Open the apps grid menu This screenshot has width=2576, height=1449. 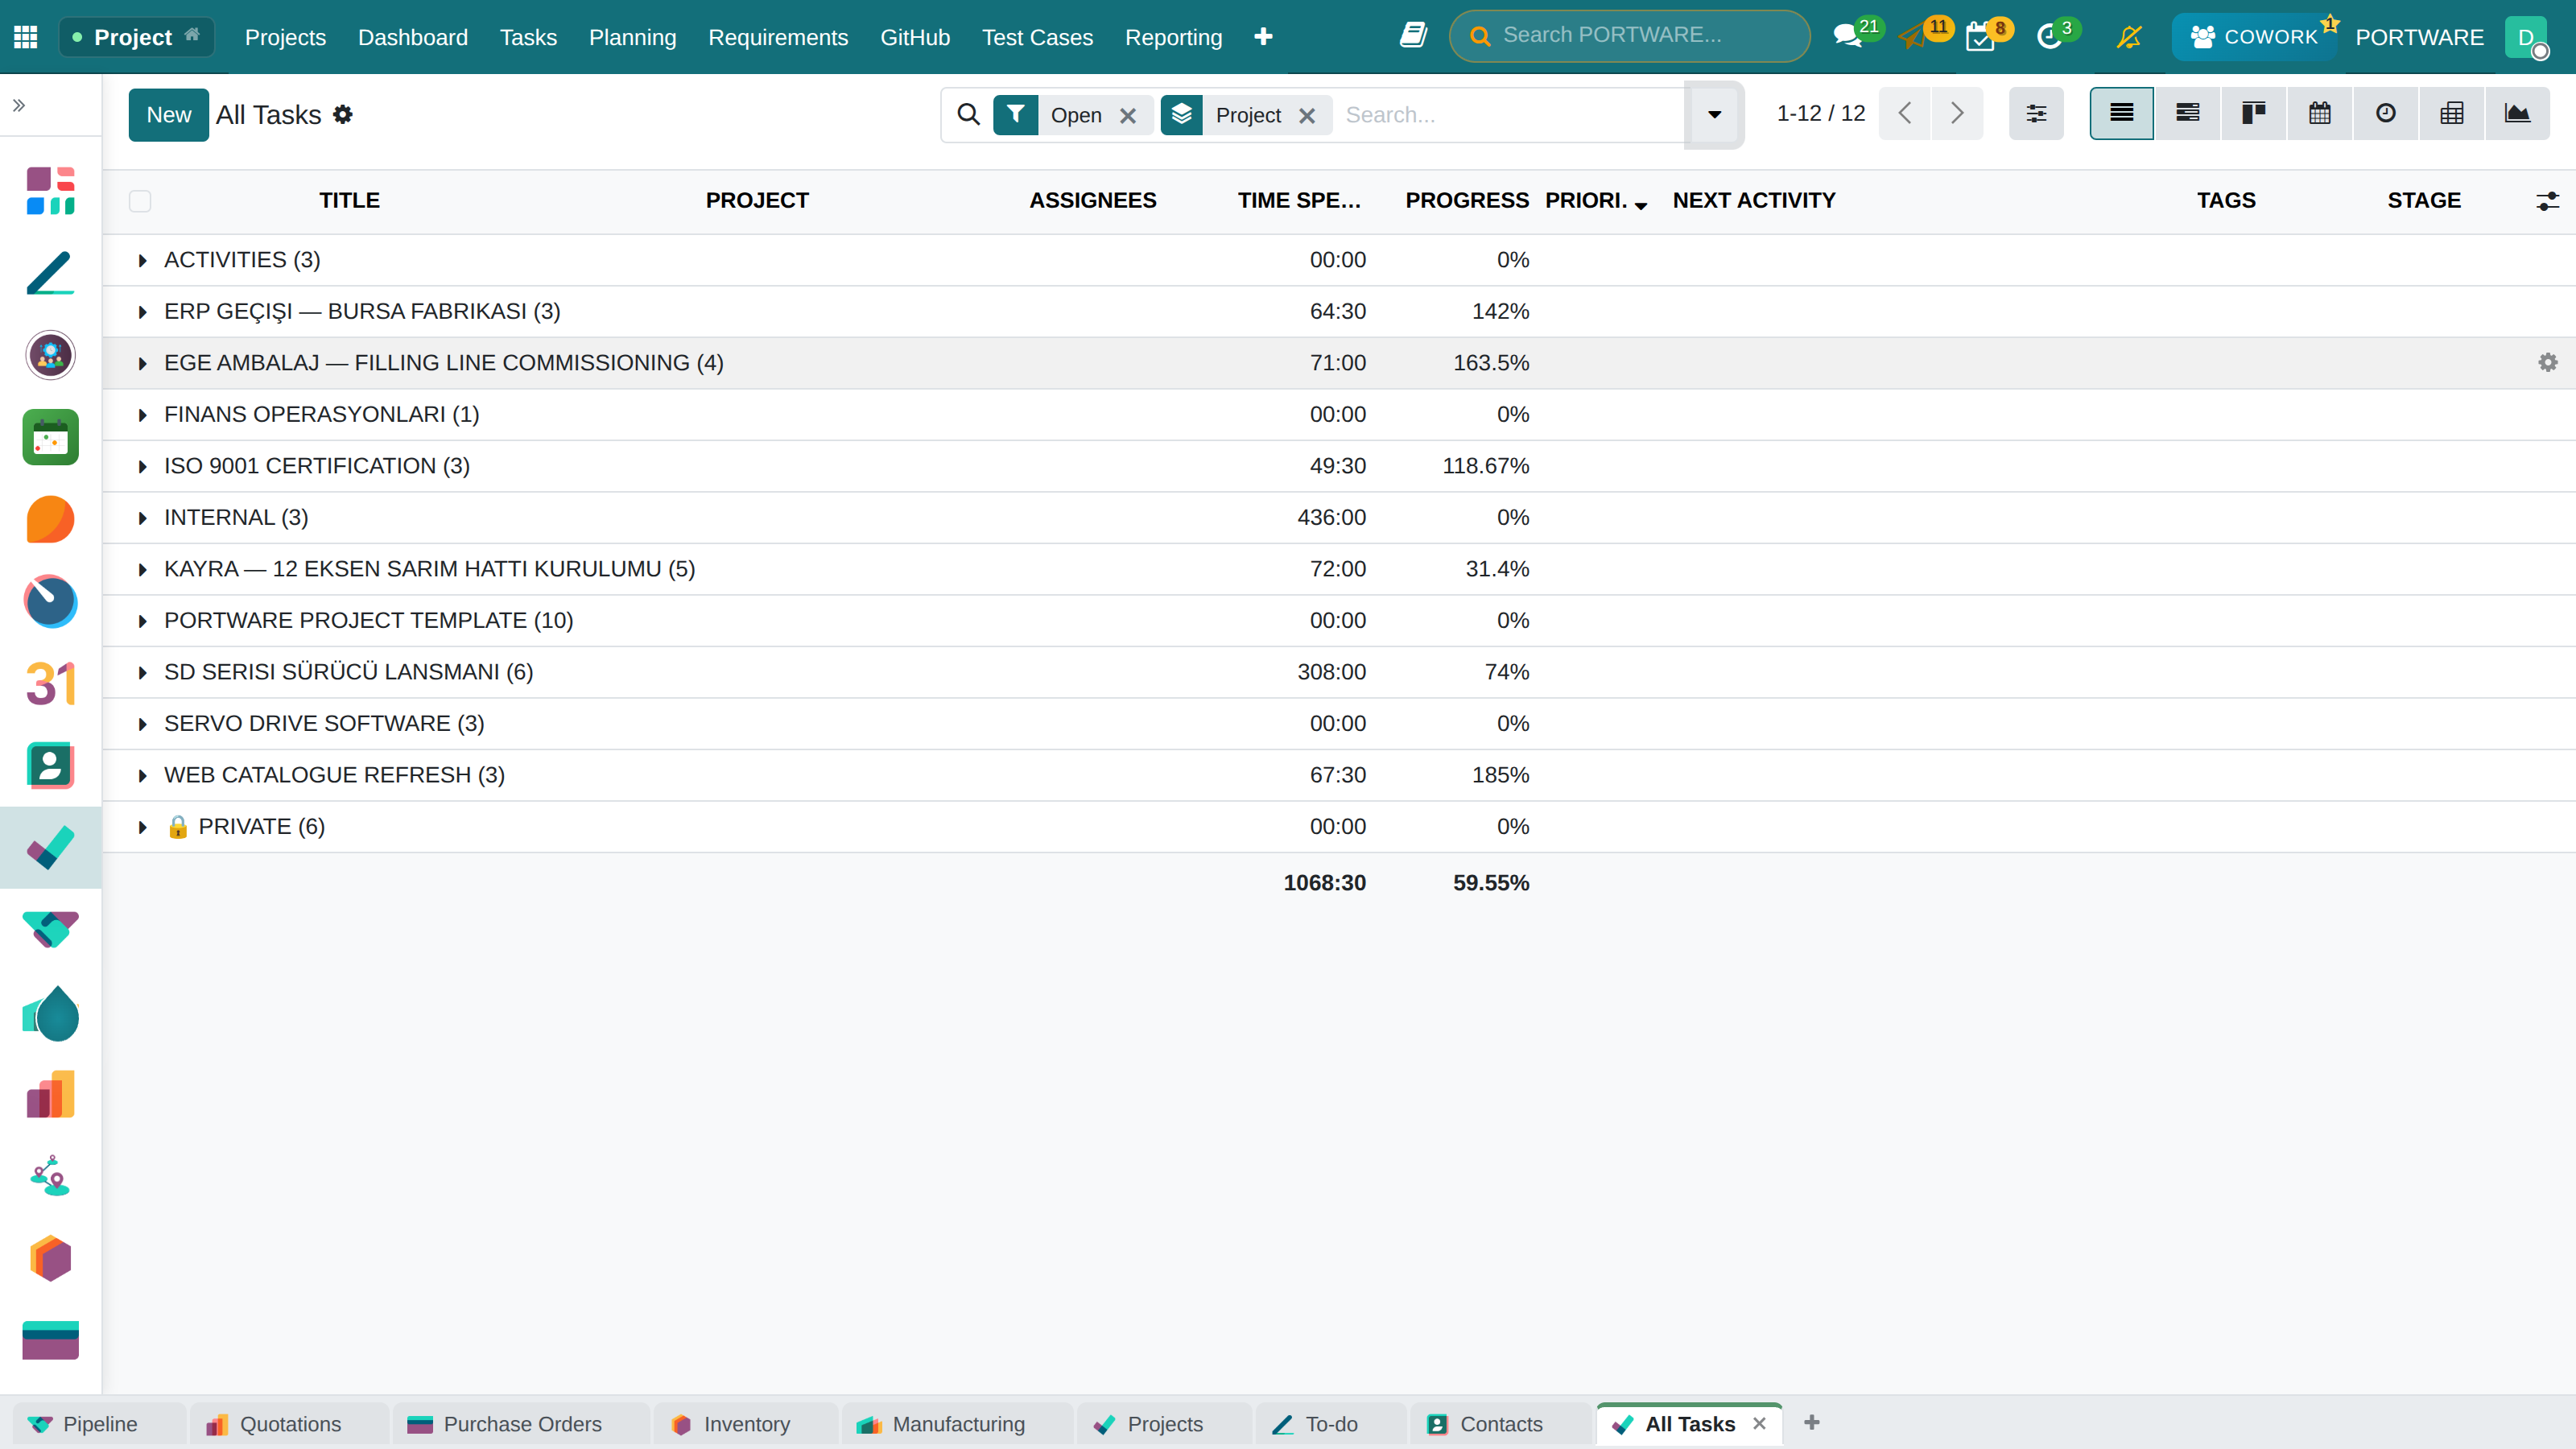(26, 37)
